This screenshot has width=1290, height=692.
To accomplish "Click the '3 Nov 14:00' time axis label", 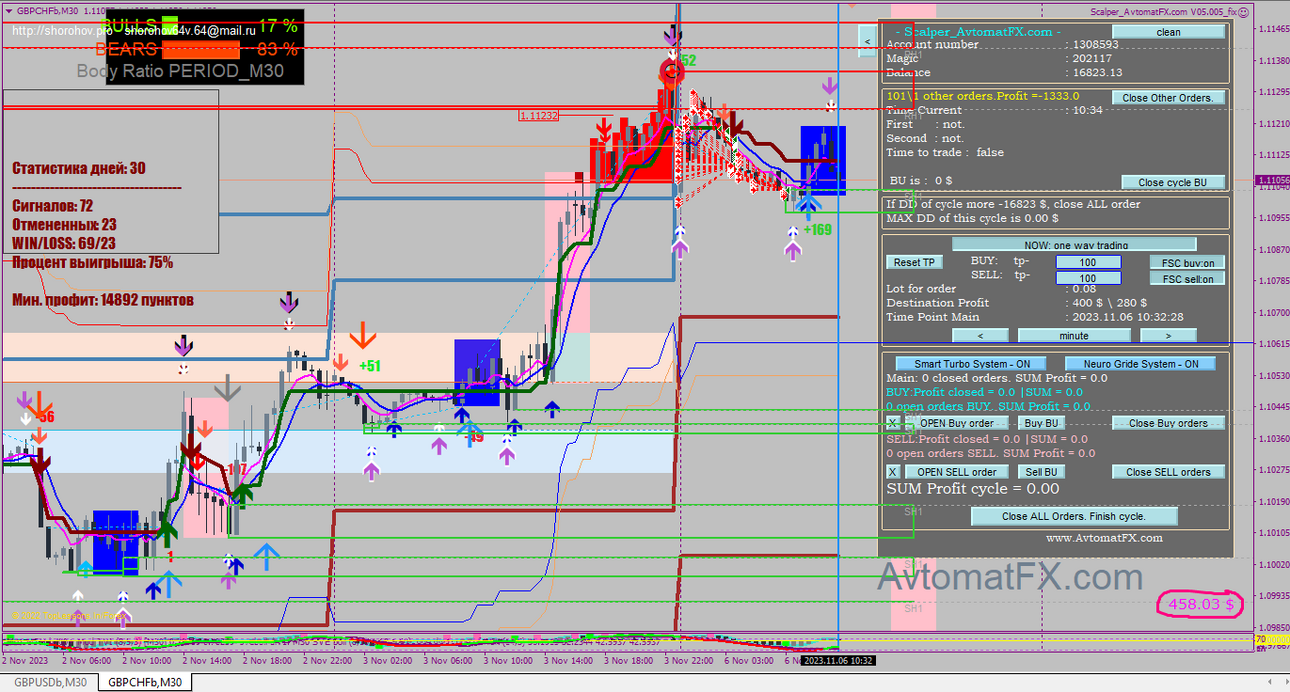I will [x=569, y=660].
